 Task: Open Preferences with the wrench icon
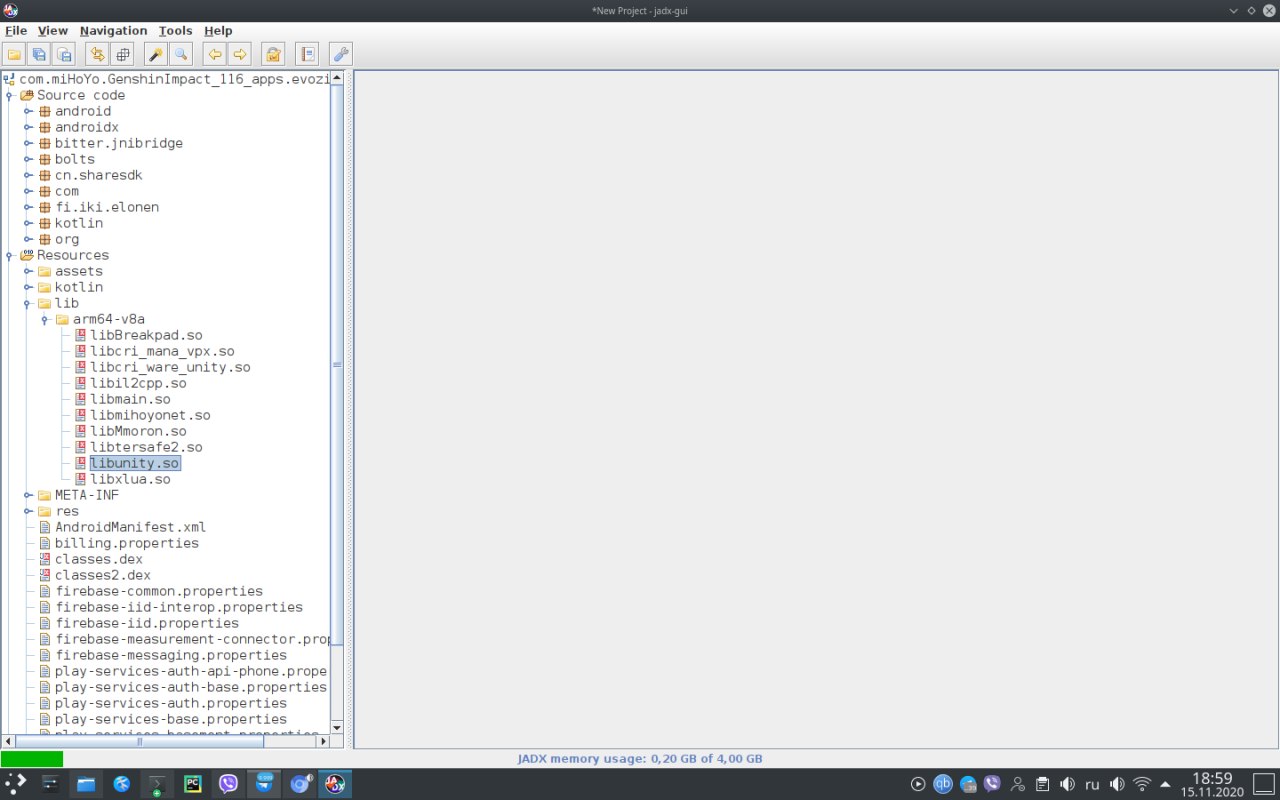(340, 54)
